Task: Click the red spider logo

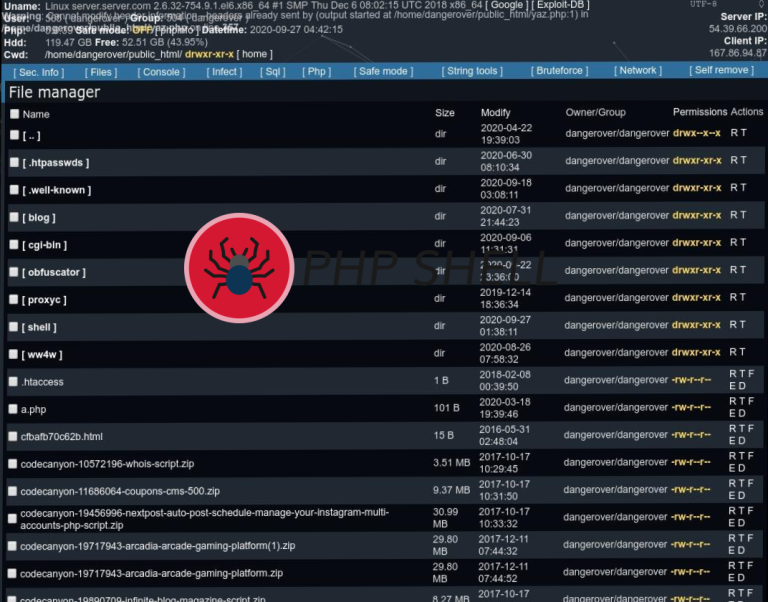Action: tap(239, 267)
